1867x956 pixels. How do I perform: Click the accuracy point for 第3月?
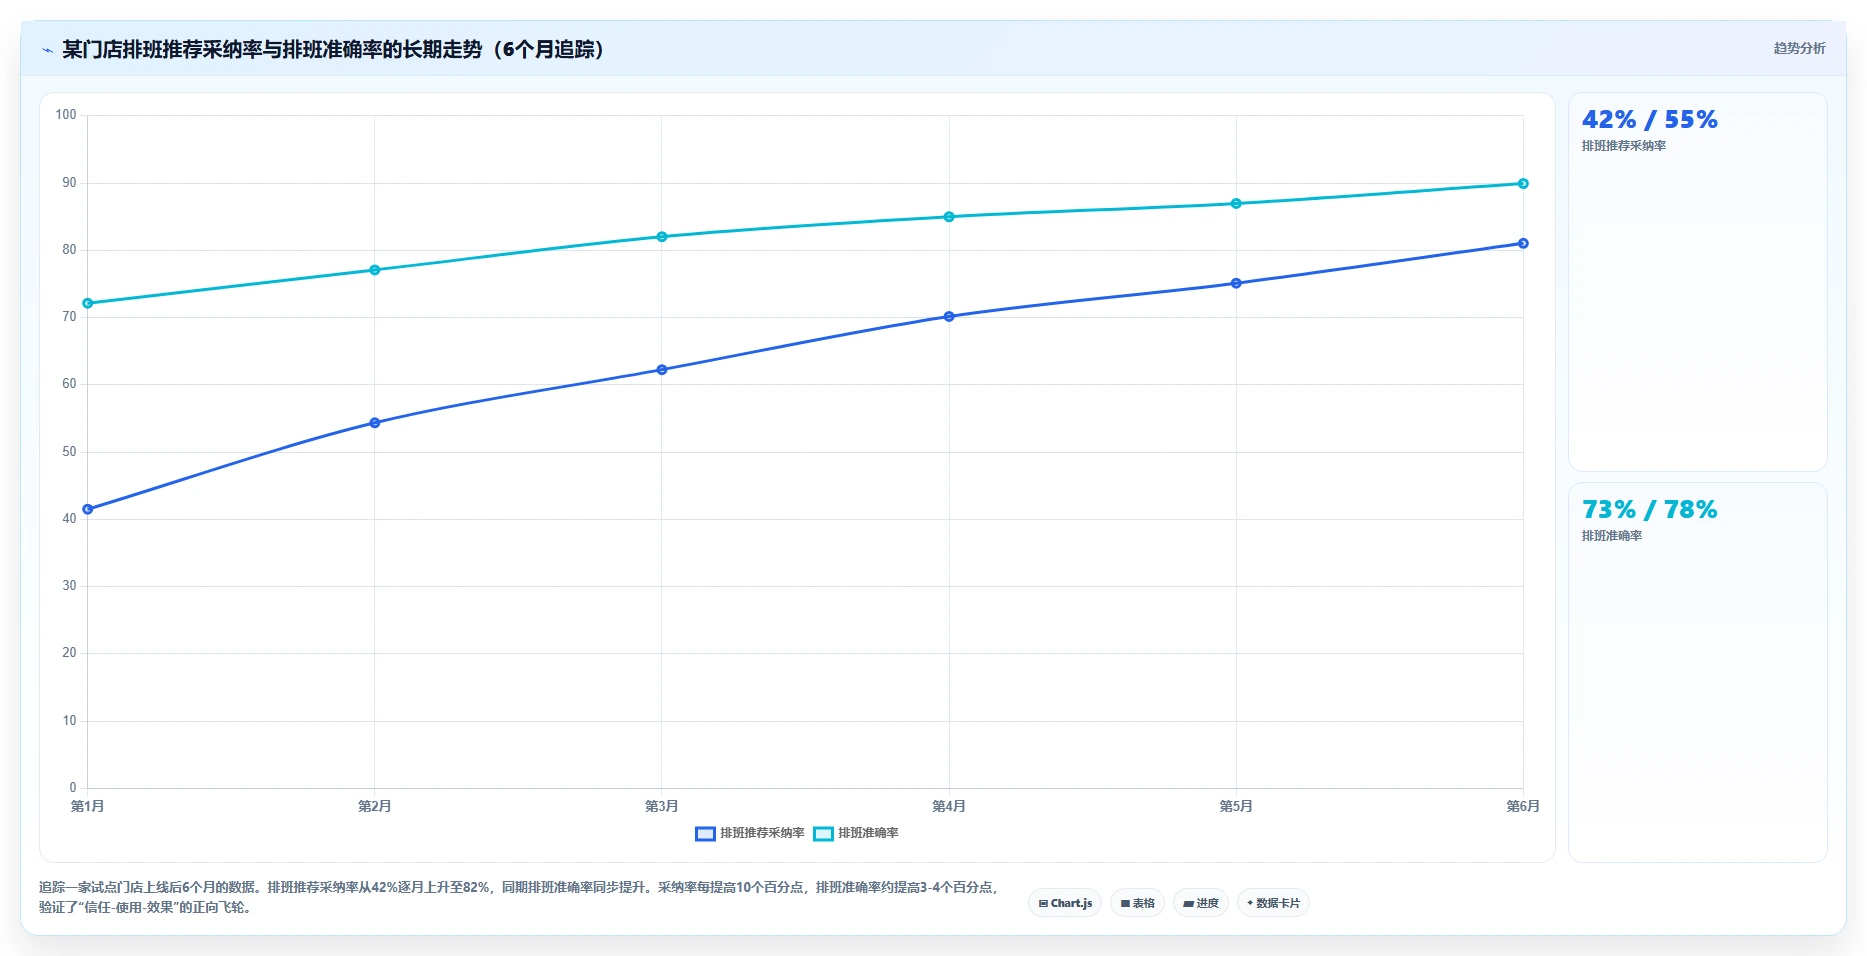click(662, 237)
